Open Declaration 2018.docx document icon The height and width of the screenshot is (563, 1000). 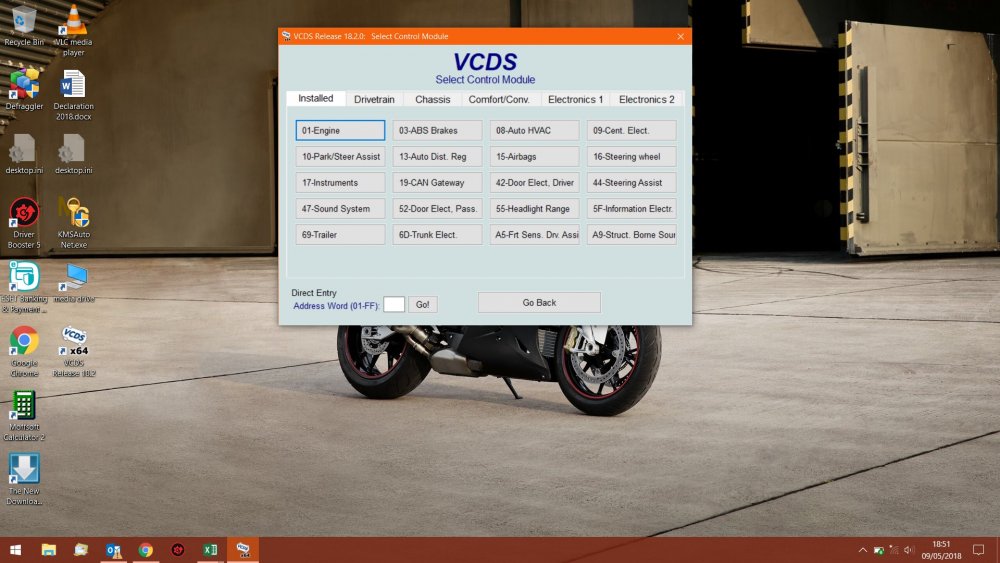(73, 94)
